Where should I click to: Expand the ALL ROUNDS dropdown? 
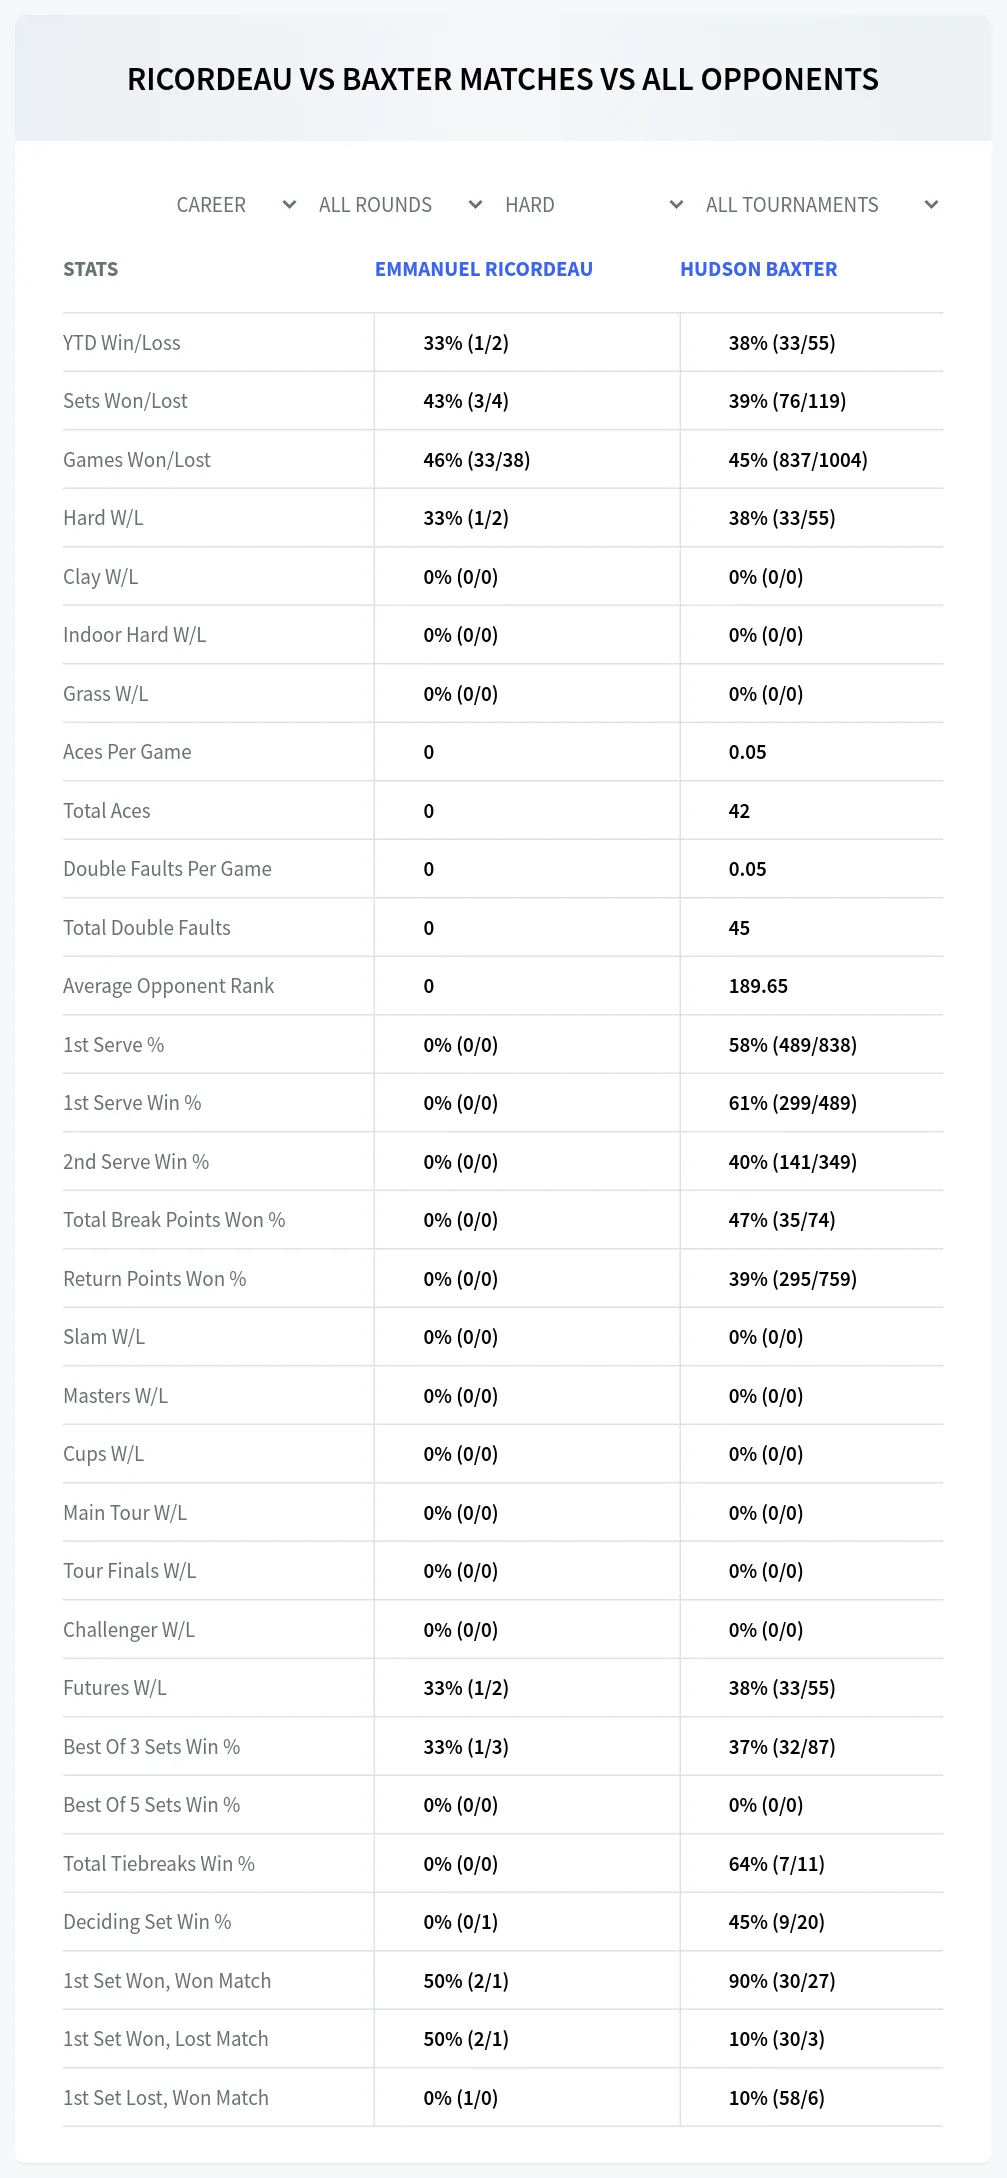[400, 205]
